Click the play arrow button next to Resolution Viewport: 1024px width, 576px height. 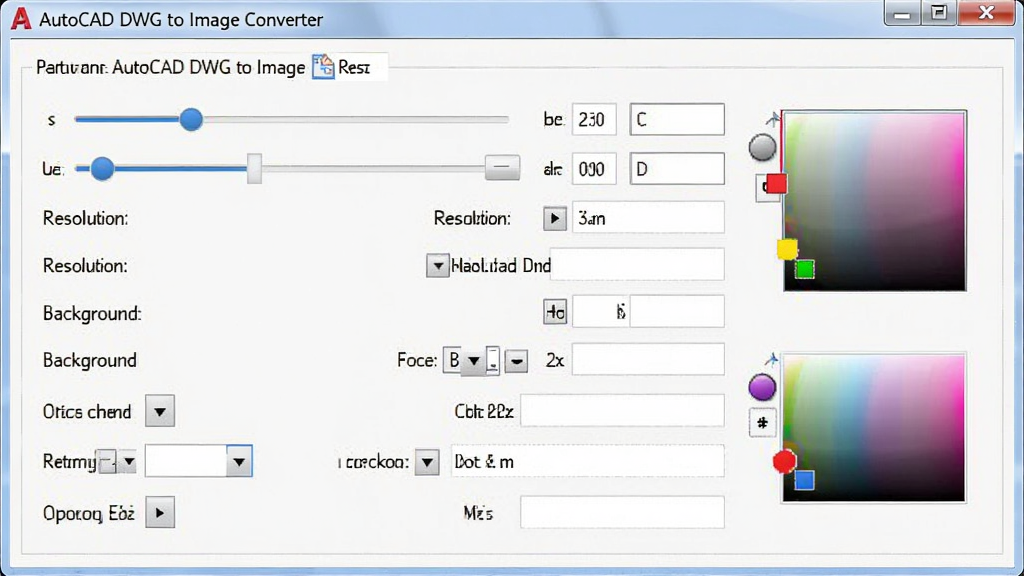coord(554,218)
